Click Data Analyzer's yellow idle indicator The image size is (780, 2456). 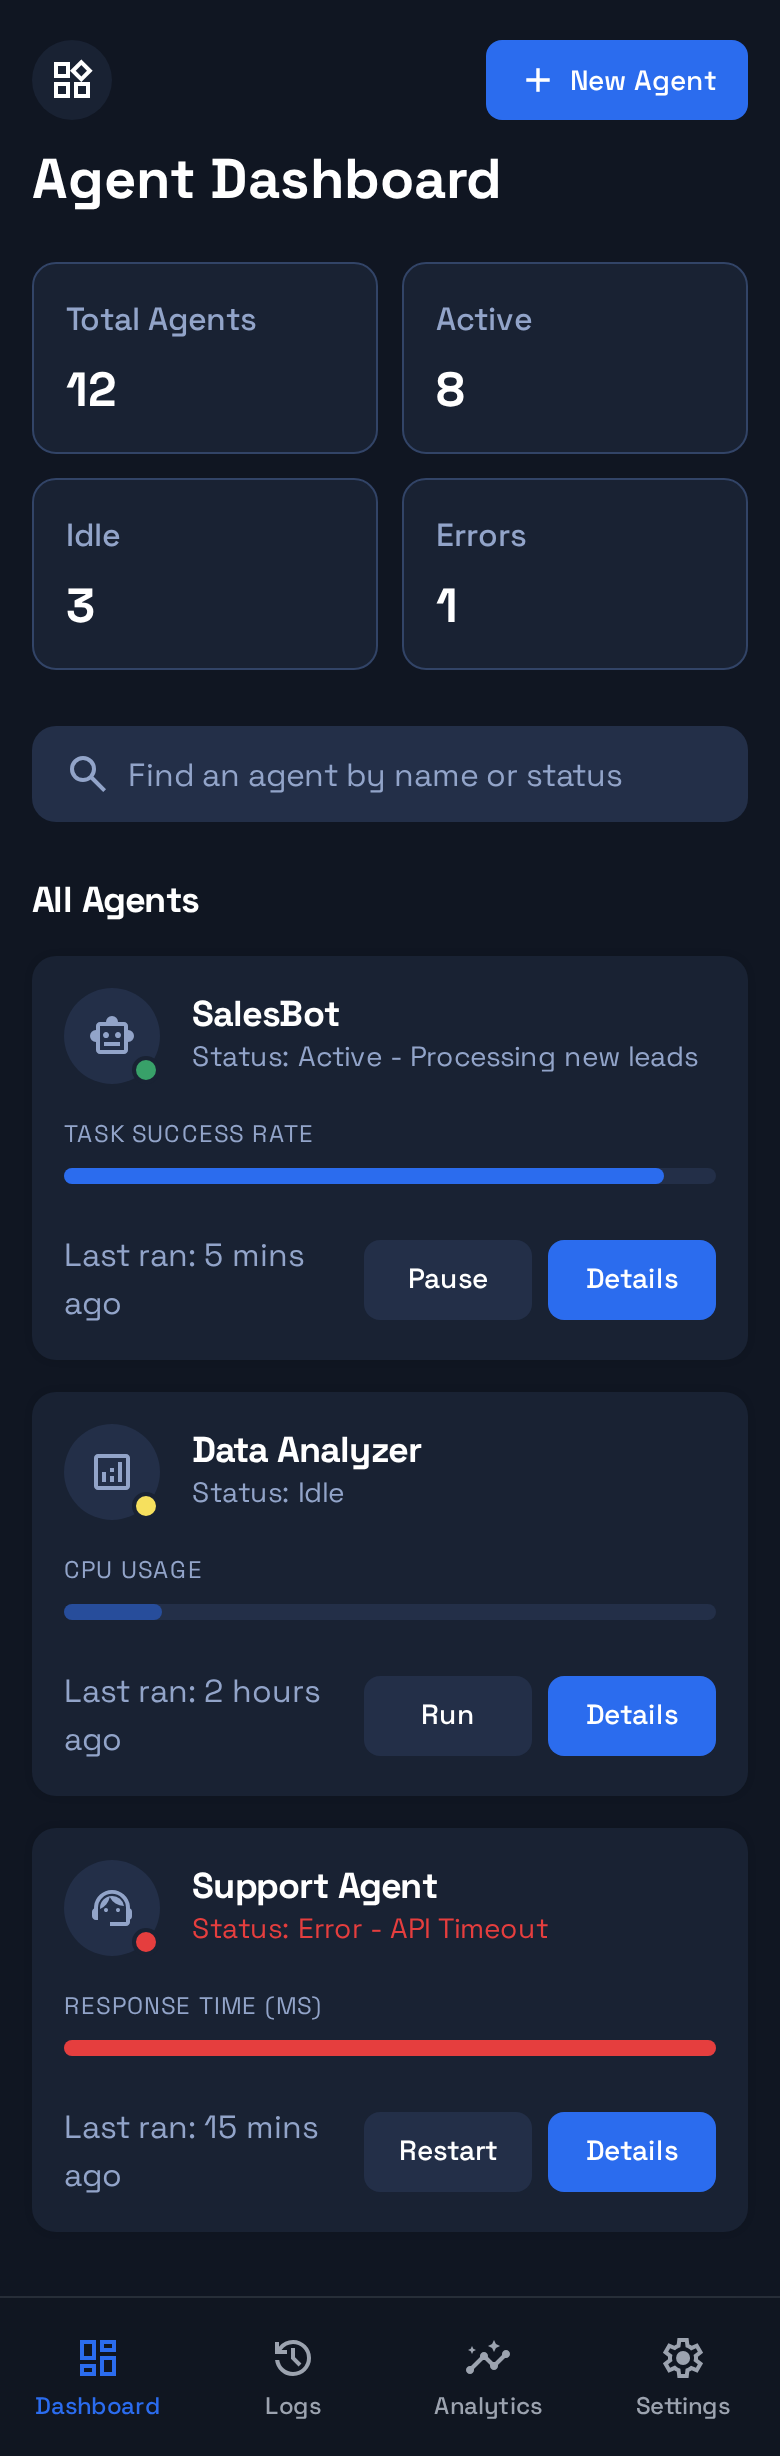pos(146,1506)
